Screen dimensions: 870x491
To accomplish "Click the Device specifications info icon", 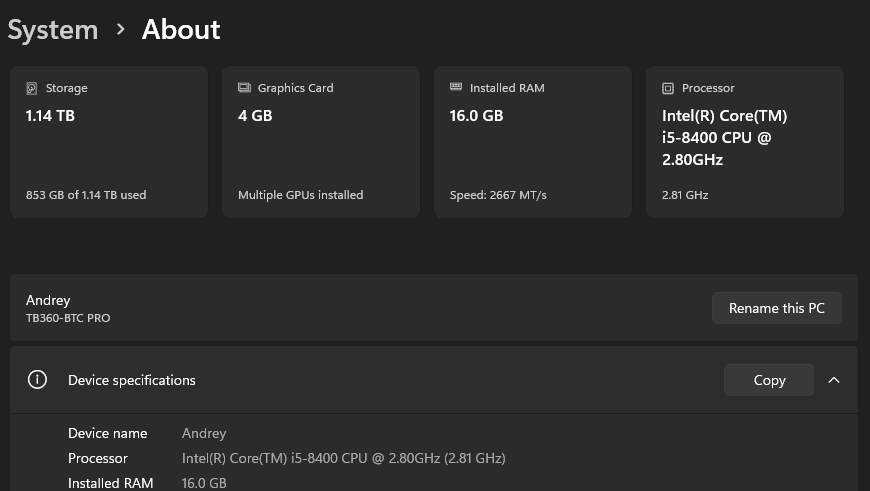I will tap(37, 380).
